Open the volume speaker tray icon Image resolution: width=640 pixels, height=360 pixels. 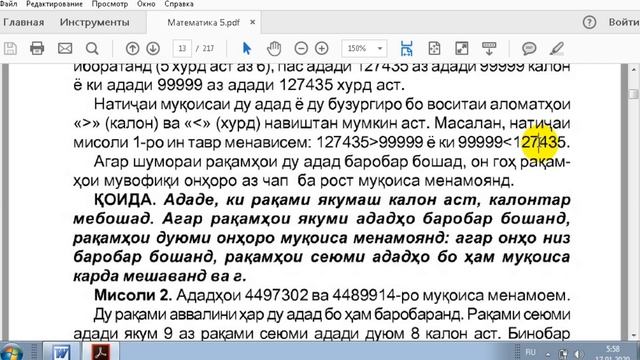[x=578, y=354]
